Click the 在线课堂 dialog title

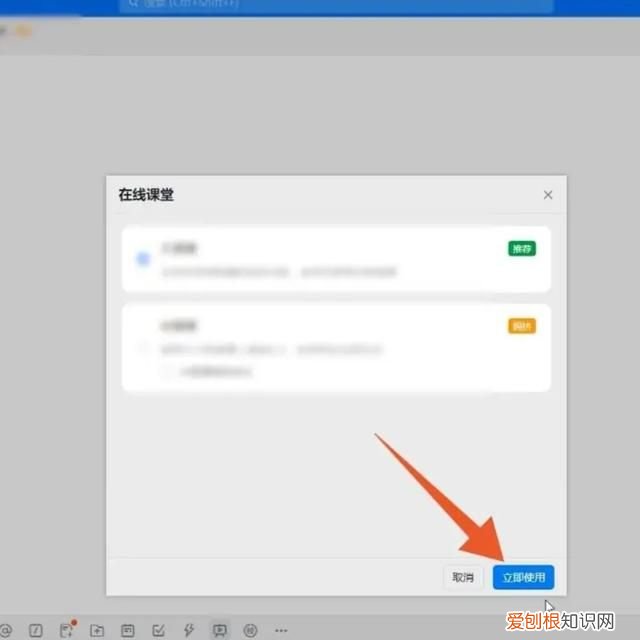[146, 195]
